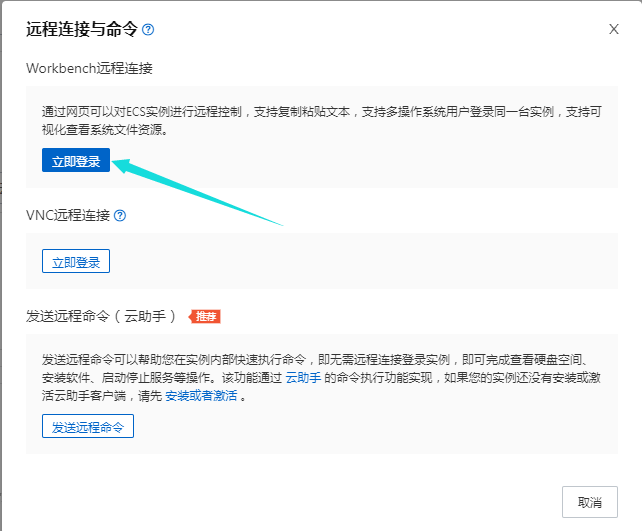
Task: Click the solid blue 立即登录 button under Workbench
Action: tap(76, 160)
